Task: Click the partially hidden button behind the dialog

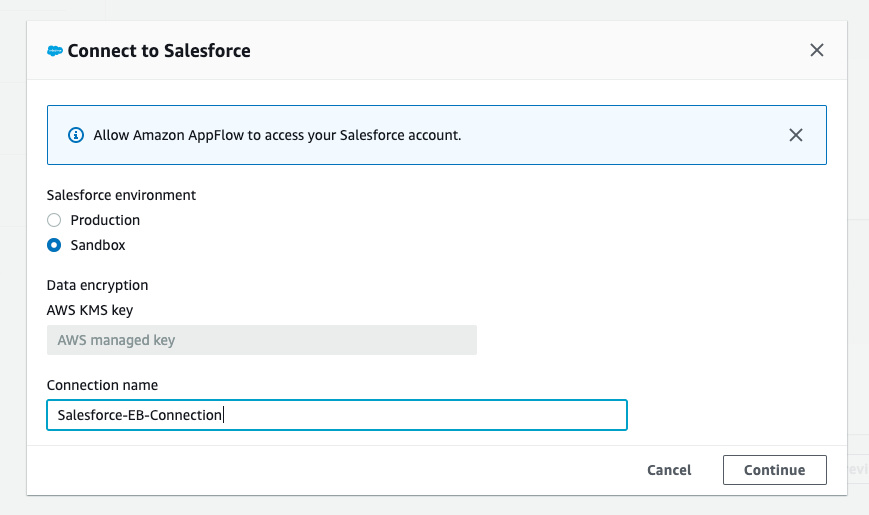Action: click(x=857, y=469)
